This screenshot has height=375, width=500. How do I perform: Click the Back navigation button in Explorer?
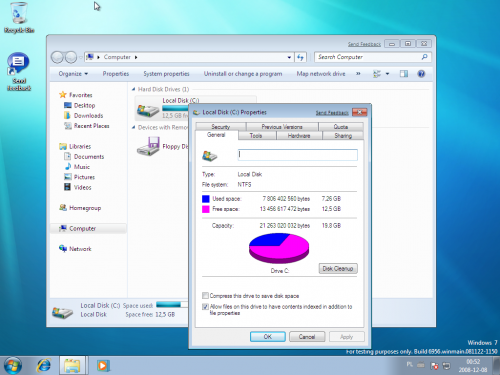tap(57, 57)
